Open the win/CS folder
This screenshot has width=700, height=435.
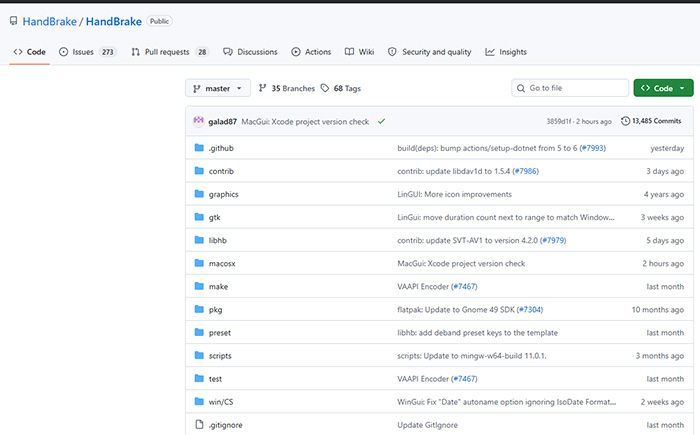pos(221,402)
